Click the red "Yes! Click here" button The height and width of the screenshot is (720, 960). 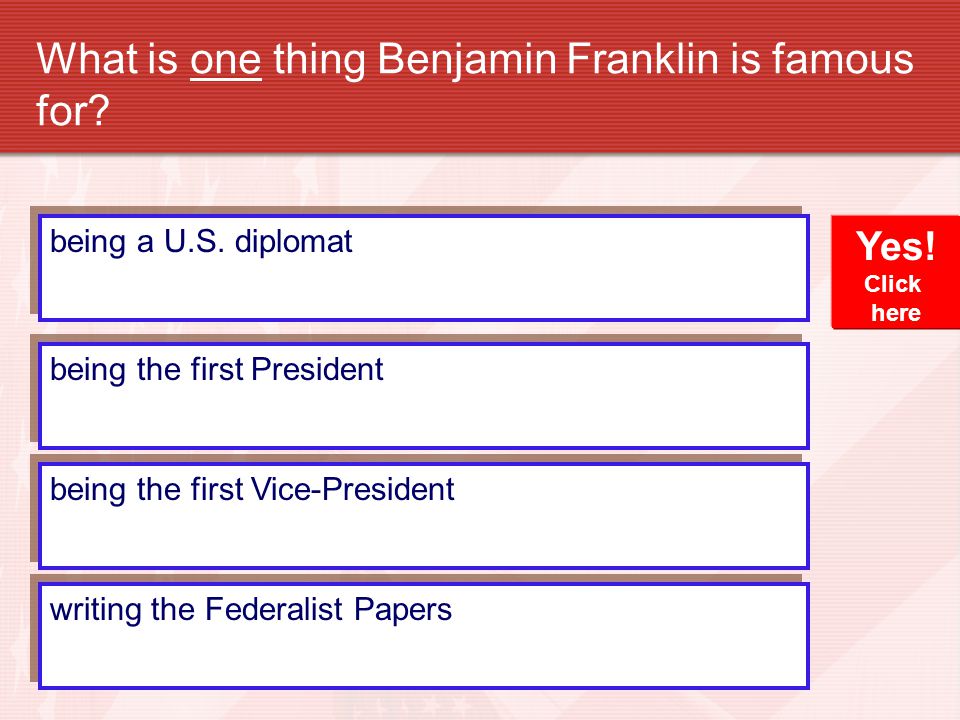click(895, 272)
